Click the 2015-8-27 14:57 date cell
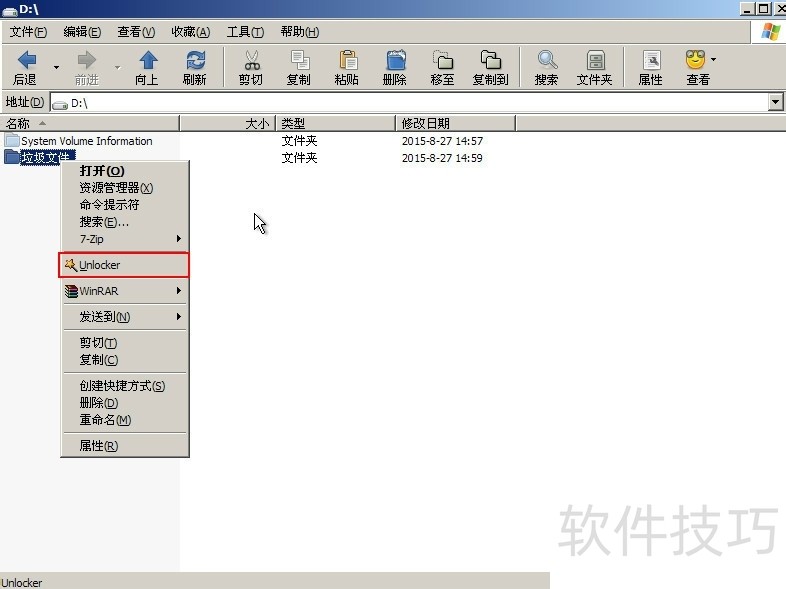The height and width of the screenshot is (589, 786). [x=442, y=141]
